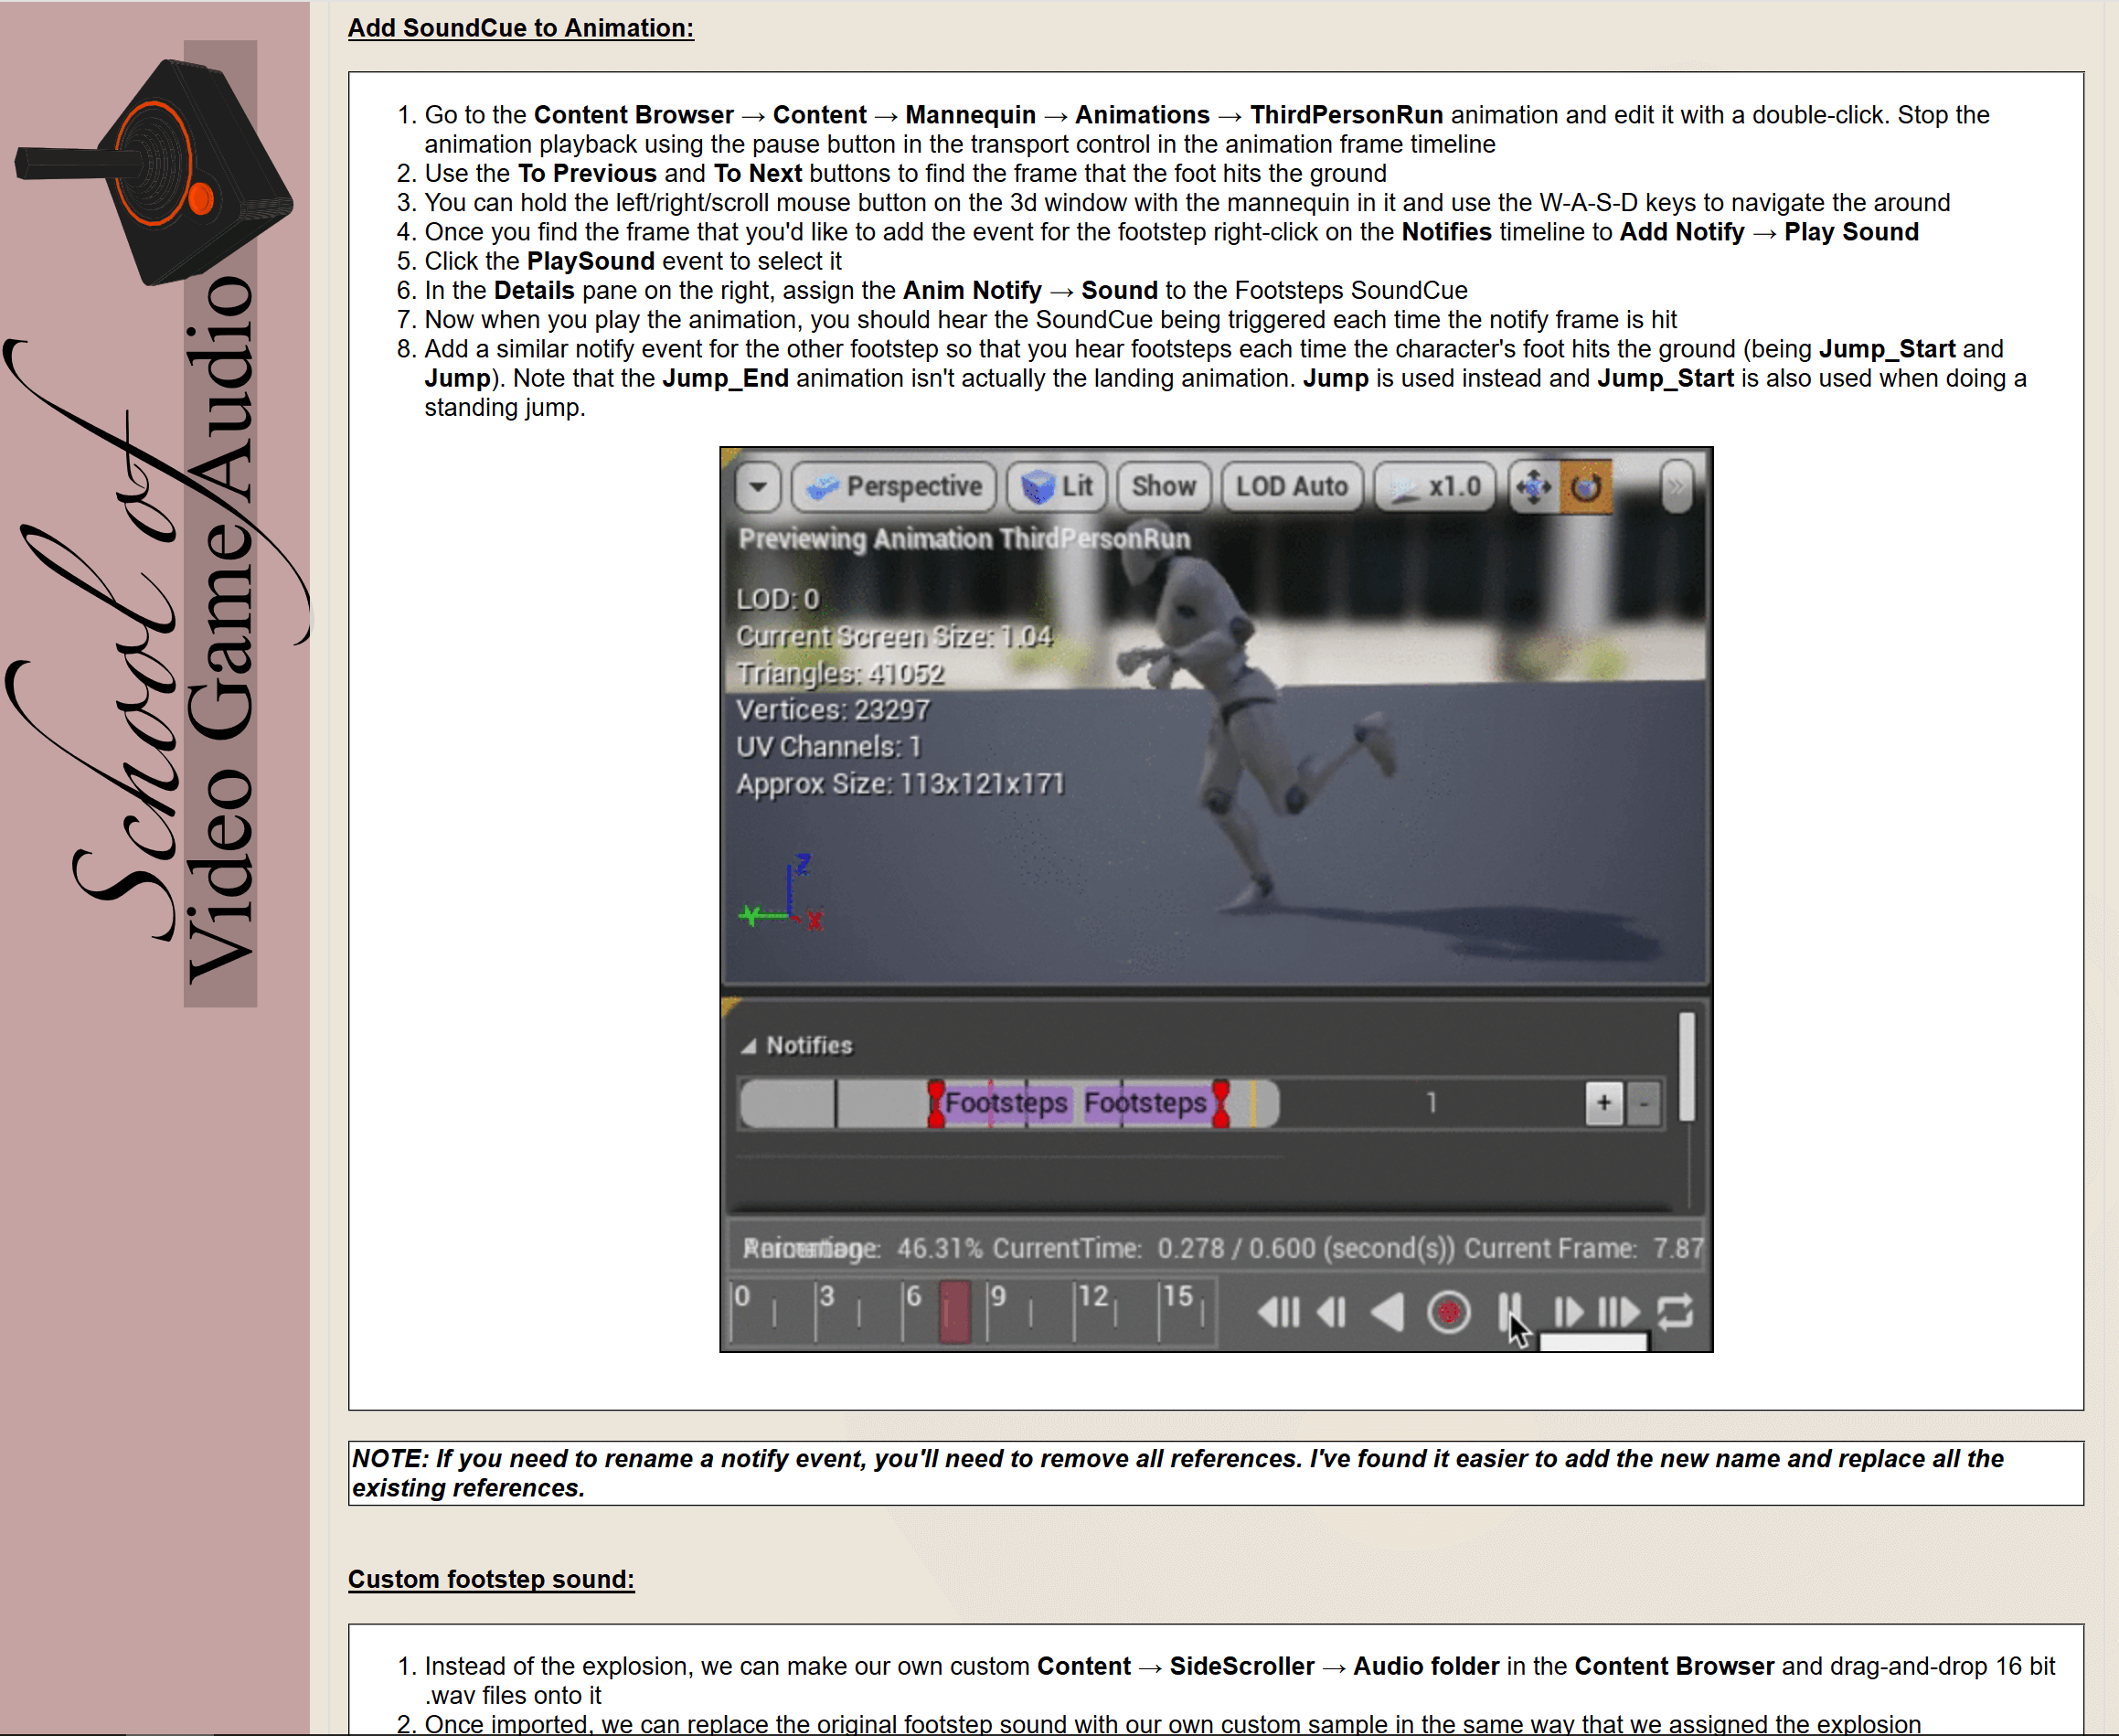The height and width of the screenshot is (1736, 2119).
Task: Open the Perspective viewport type menu
Action: pos(895,487)
